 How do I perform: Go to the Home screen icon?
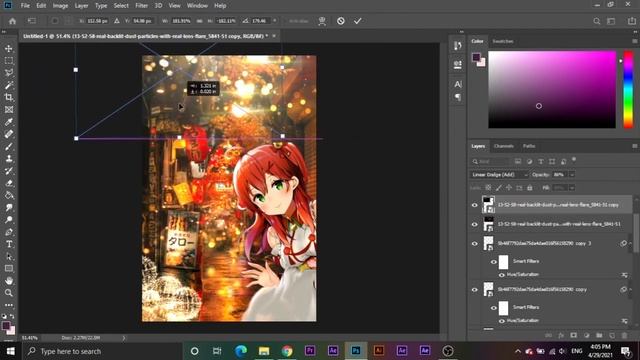[x=12, y=21]
